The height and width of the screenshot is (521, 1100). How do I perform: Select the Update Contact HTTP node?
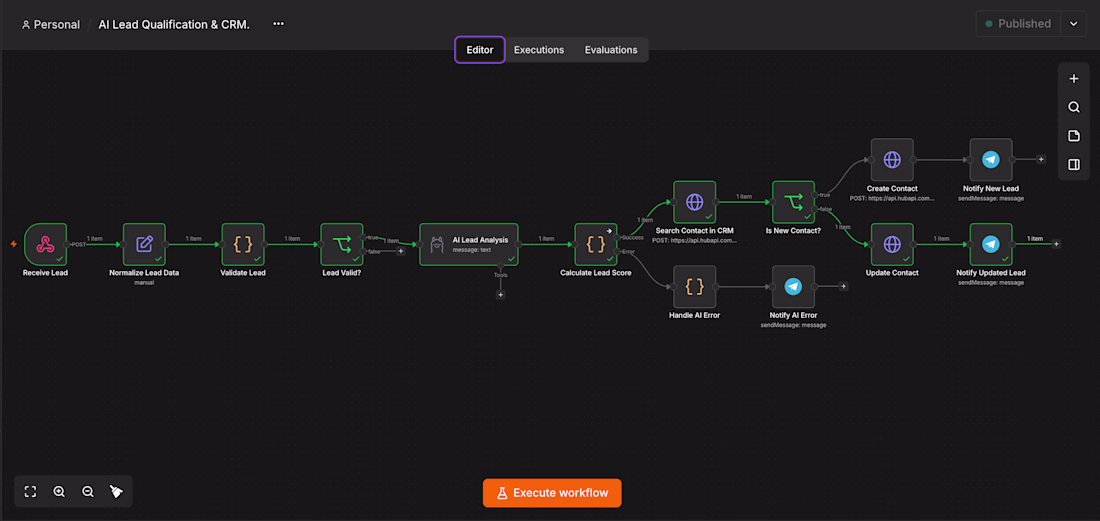coord(892,245)
